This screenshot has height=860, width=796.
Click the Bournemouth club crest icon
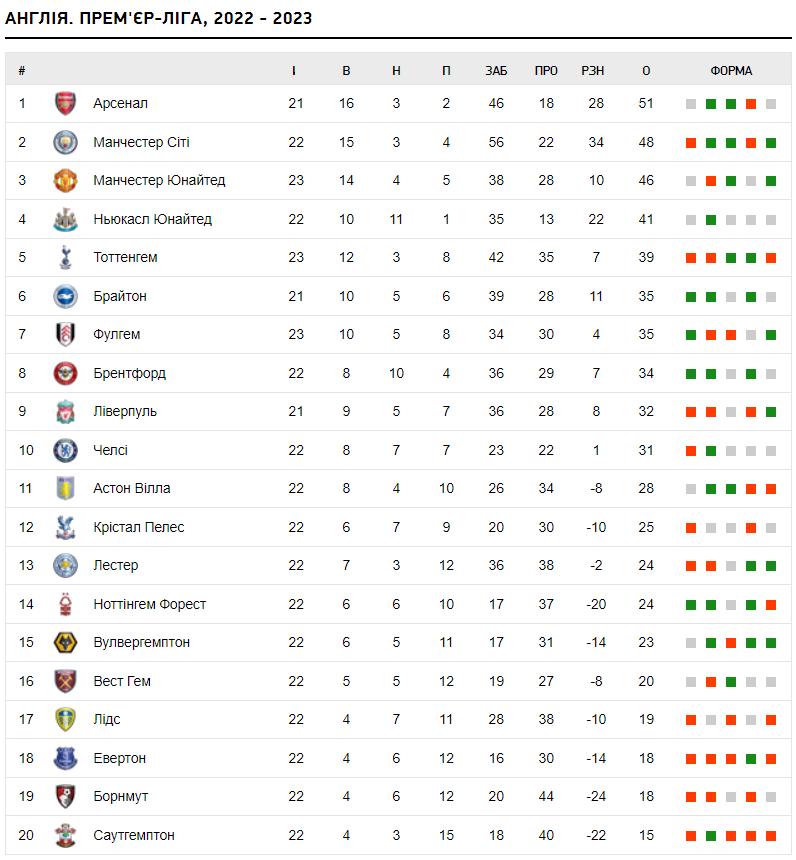click(x=65, y=796)
